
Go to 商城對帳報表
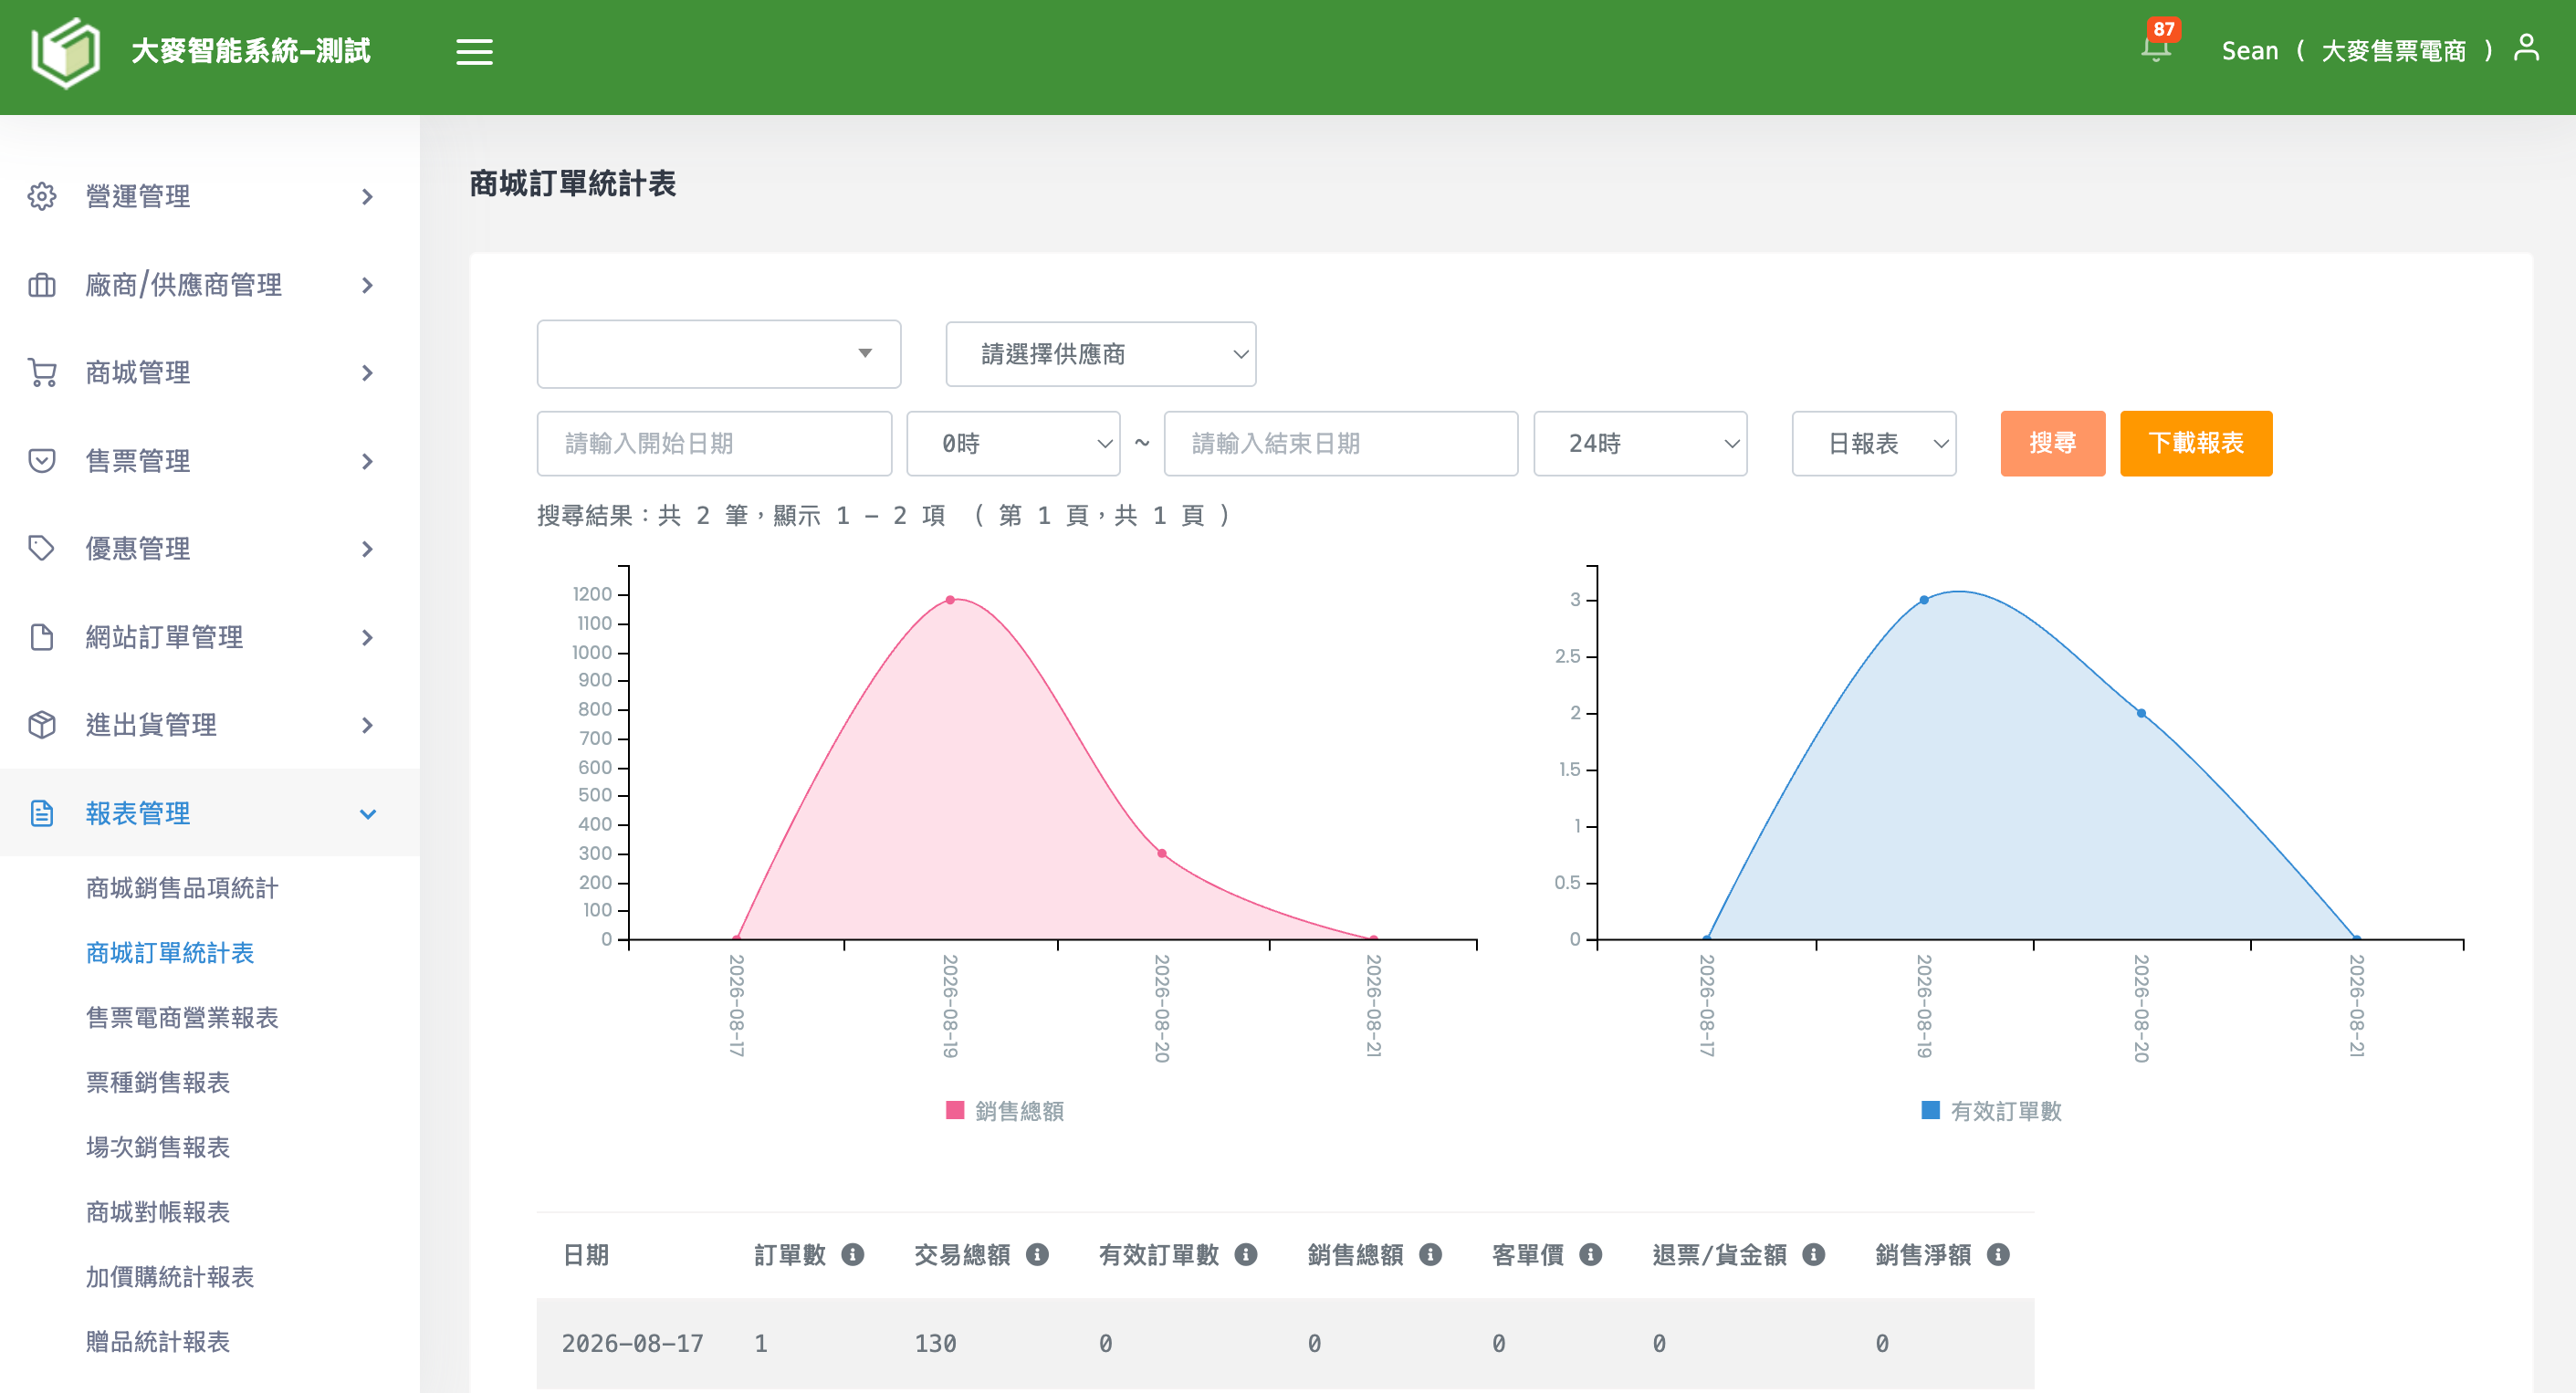(158, 1212)
